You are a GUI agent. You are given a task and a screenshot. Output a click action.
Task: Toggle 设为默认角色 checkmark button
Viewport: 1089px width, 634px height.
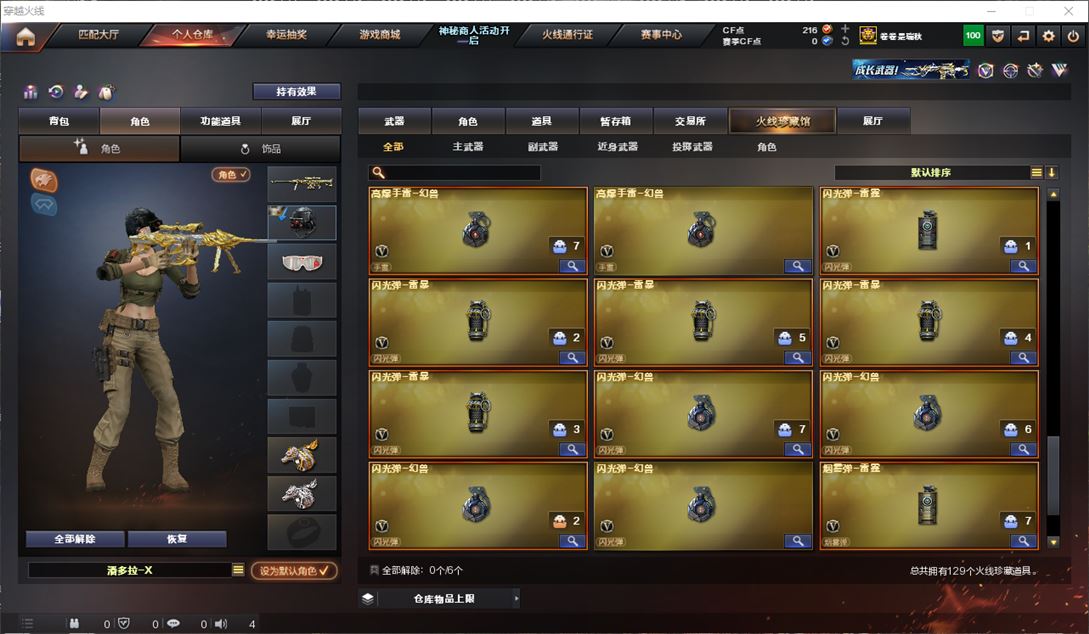pyautogui.click(x=294, y=570)
